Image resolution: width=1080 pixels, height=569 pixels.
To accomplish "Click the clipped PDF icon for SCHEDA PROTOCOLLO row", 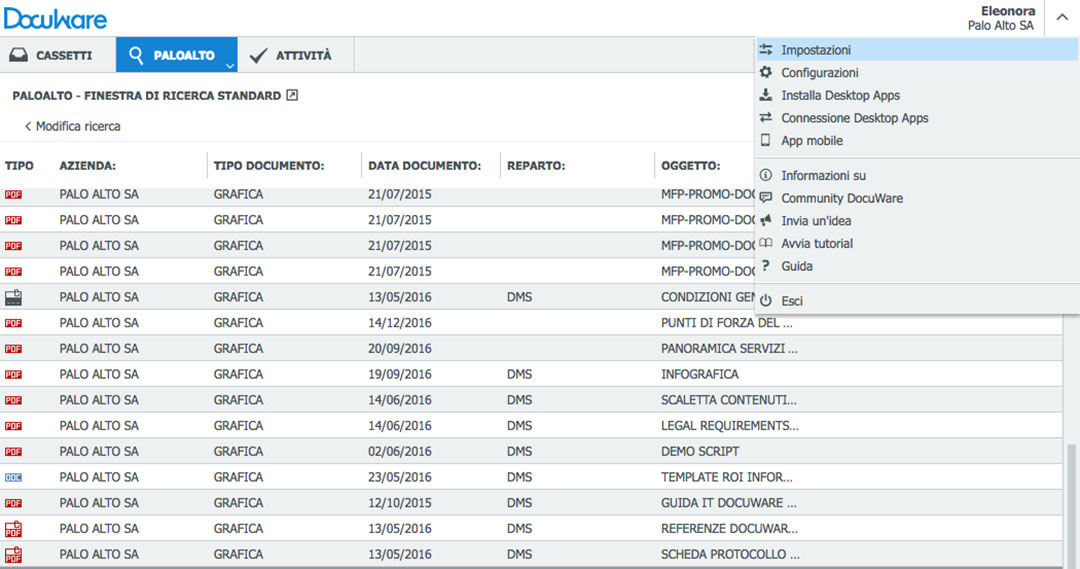I will click(13, 554).
